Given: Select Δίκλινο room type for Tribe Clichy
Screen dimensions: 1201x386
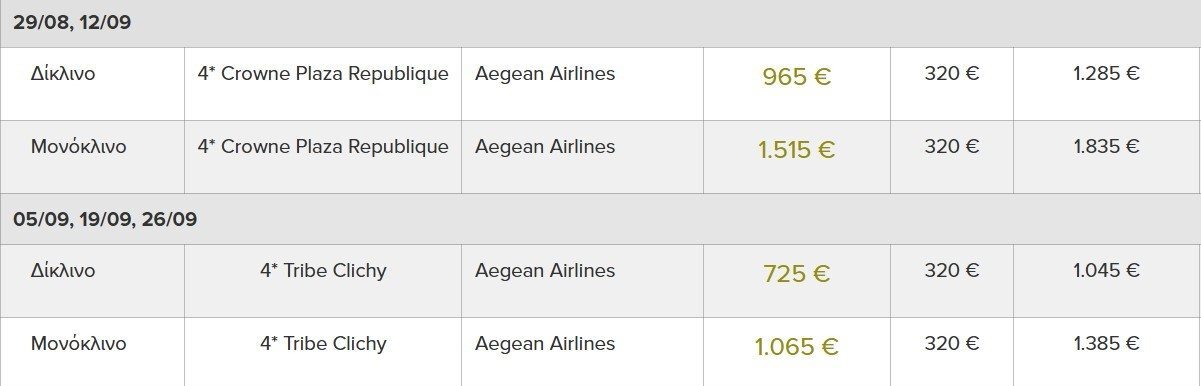Looking at the screenshot, I should [63, 271].
